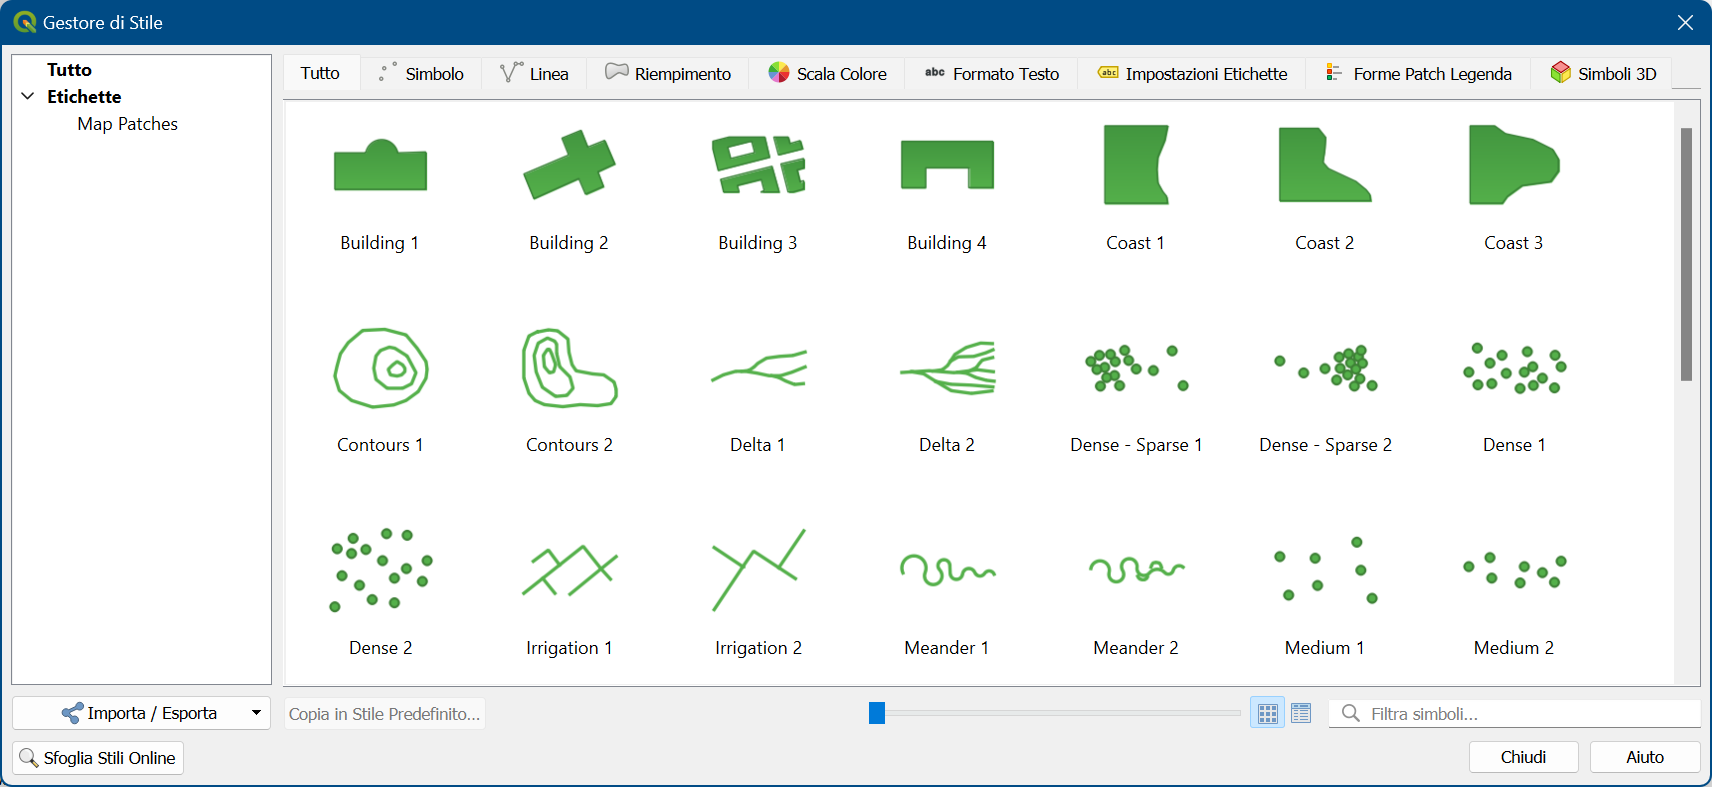Click Sfoglia Stili Online button
The width and height of the screenshot is (1712, 787).
click(x=98, y=758)
